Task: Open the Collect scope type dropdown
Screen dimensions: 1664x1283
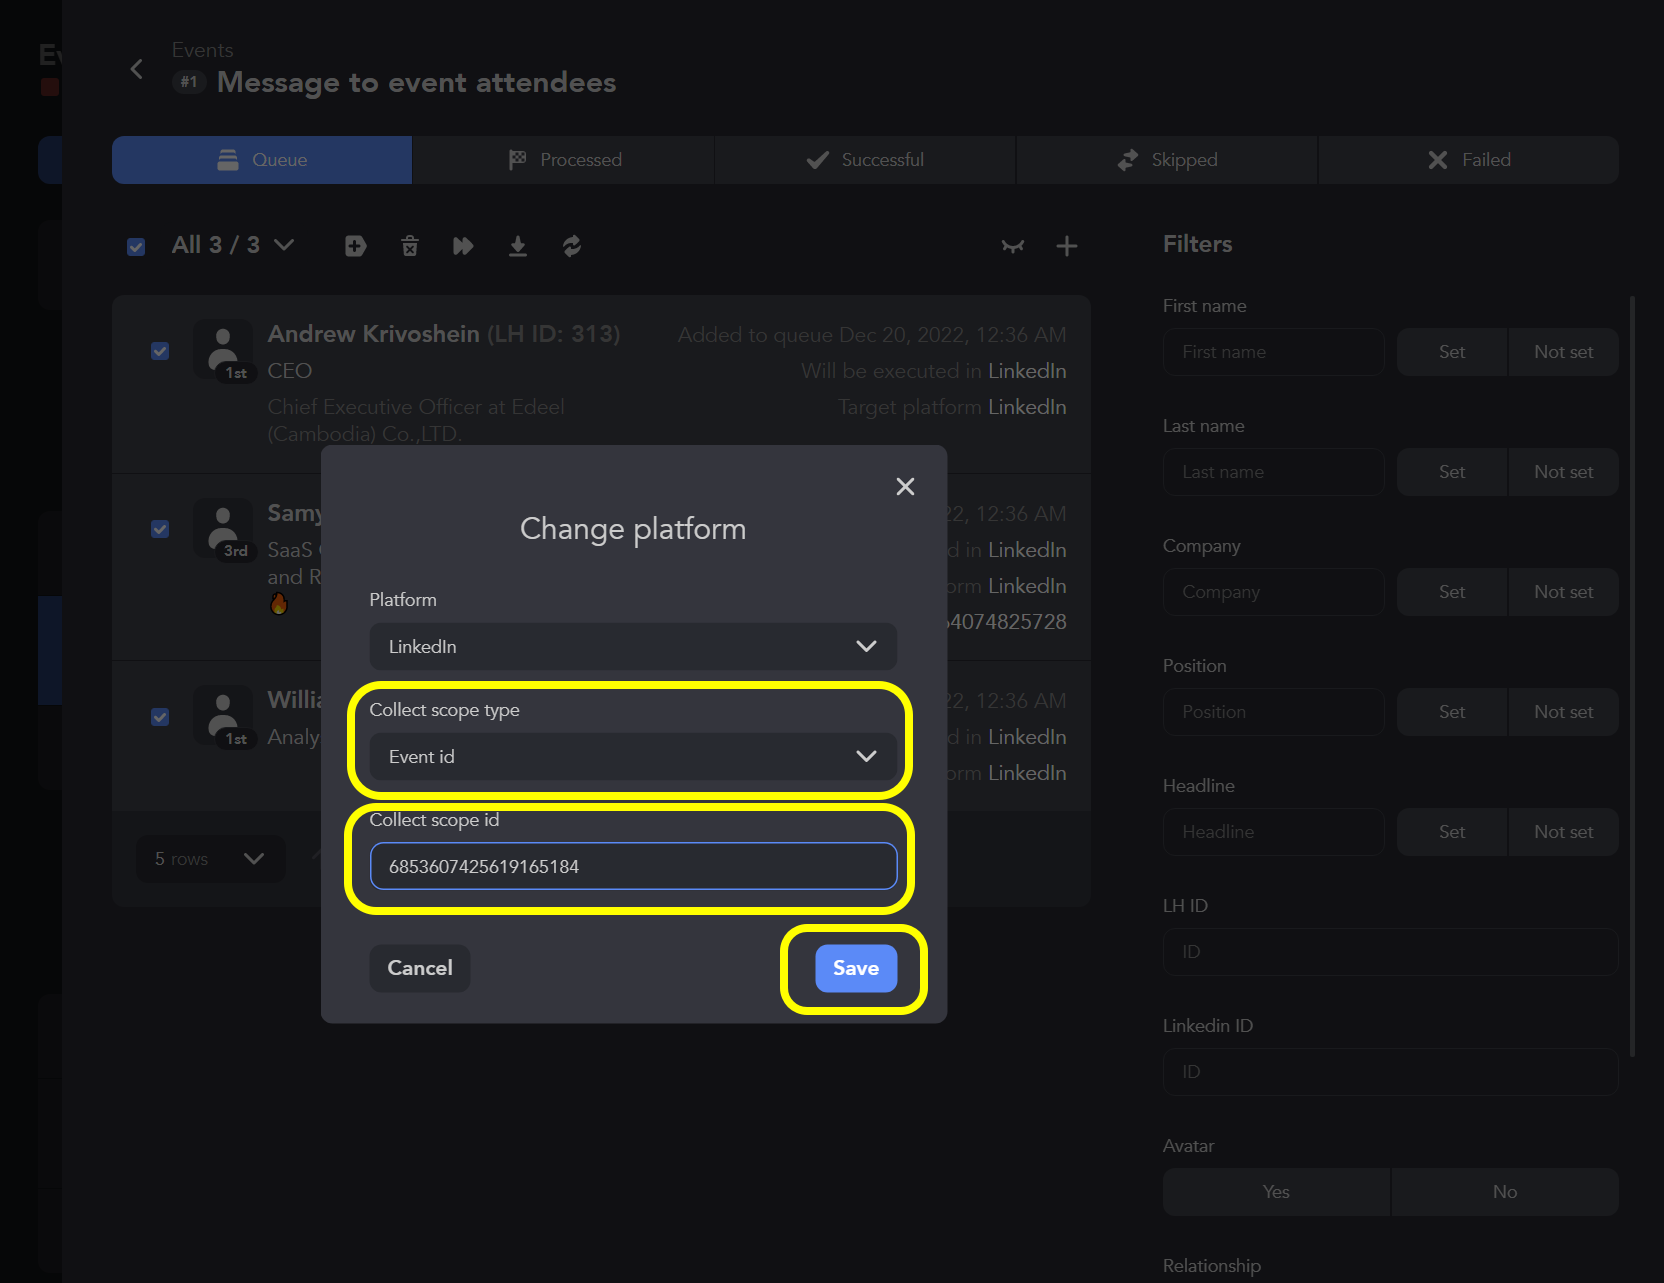Action: (x=633, y=757)
